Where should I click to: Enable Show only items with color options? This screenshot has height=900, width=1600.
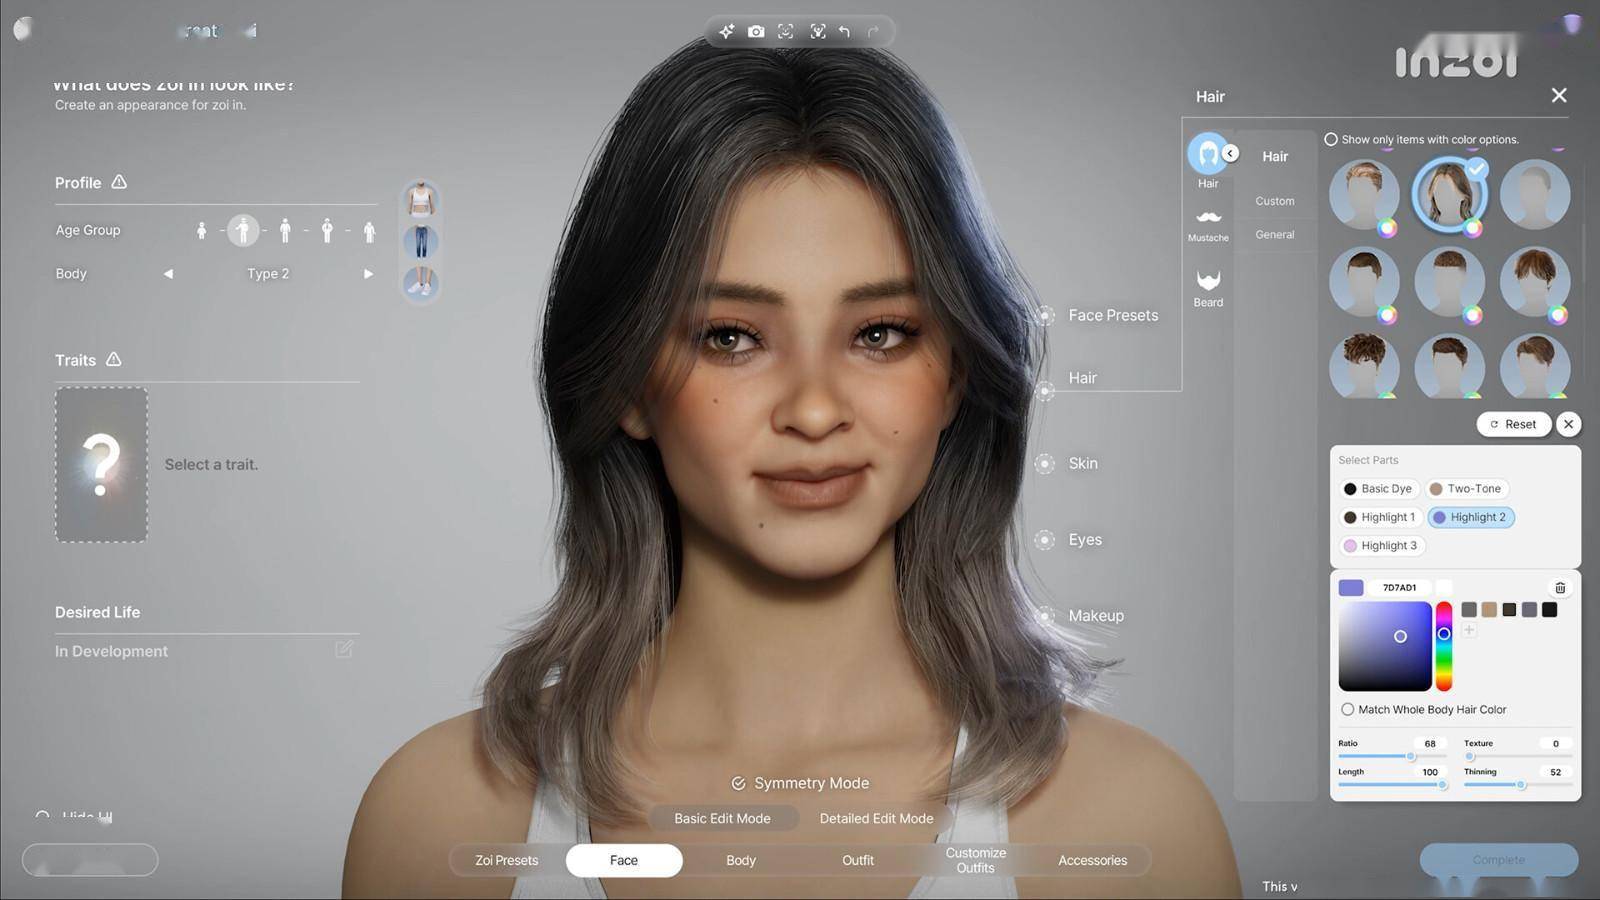1331,140
